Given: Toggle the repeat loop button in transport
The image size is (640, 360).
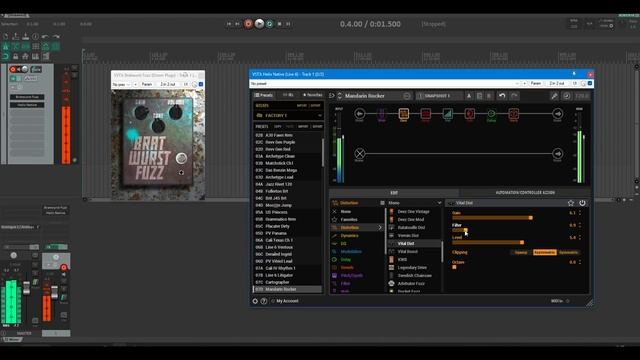Looking at the screenshot, I should pos(269,24).
